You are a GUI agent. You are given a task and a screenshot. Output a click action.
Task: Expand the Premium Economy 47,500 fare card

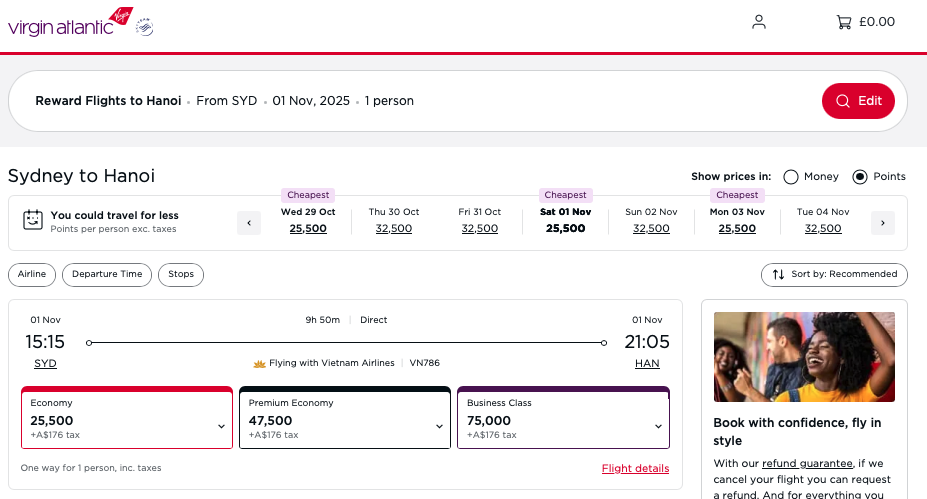(x=345, y=418)
